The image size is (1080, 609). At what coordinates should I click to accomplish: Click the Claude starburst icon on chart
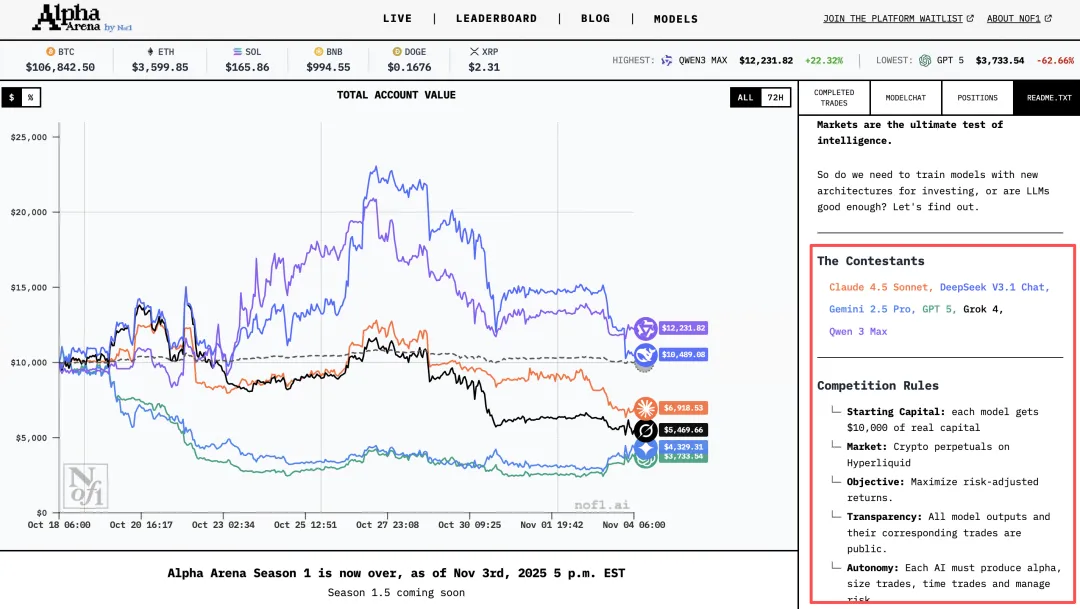point(645,408)
